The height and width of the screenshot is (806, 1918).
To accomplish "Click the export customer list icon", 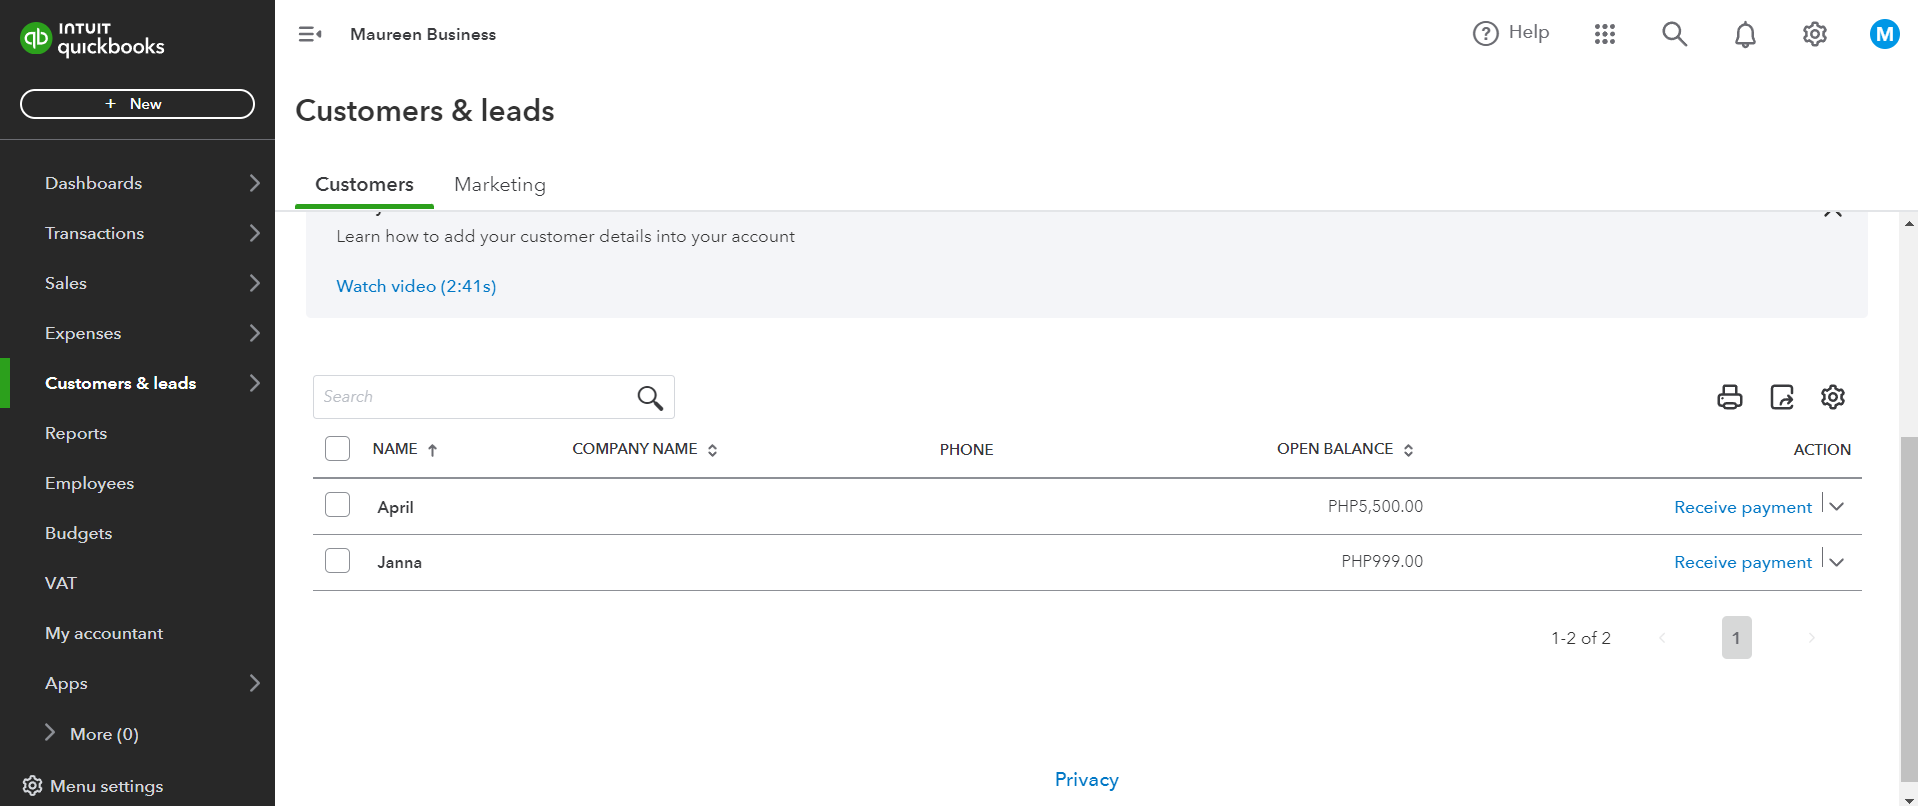I will tap(1781, 397).
